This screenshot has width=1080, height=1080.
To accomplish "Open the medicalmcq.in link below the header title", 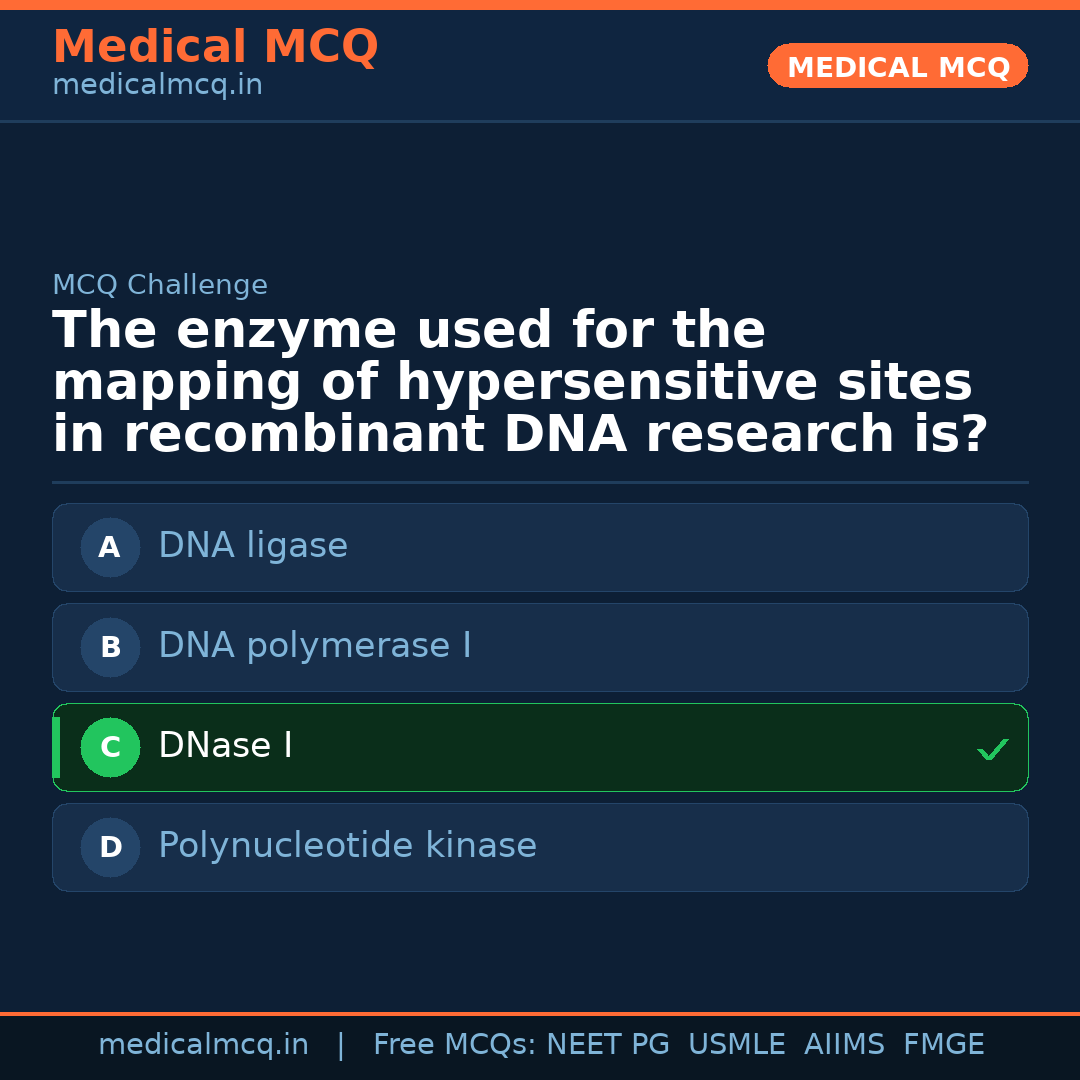I will [x=157, y=86].
